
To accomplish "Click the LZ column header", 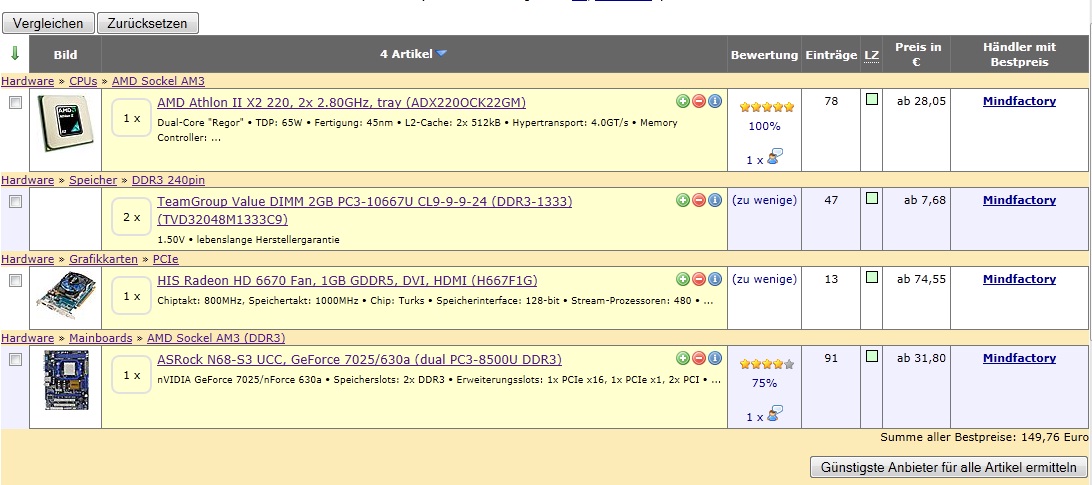I will pos(872,55).
